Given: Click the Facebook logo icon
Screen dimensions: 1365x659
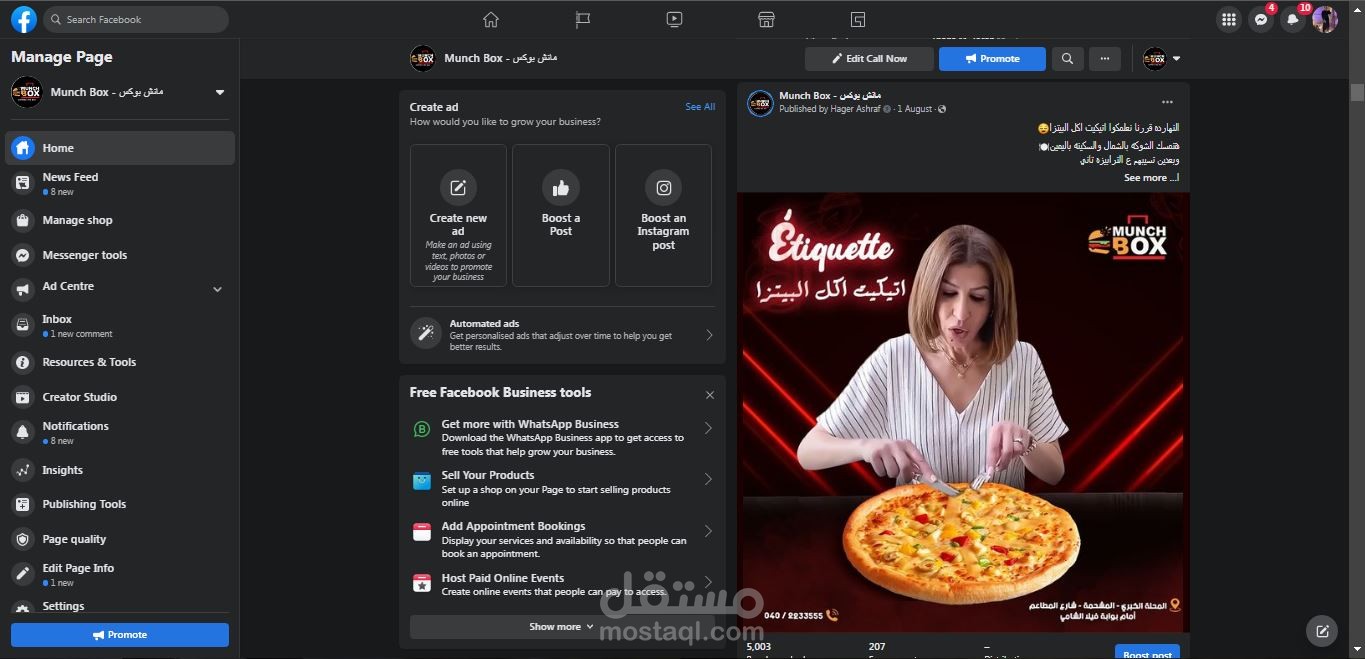Looking at the screenshot, I should (24, 19).
